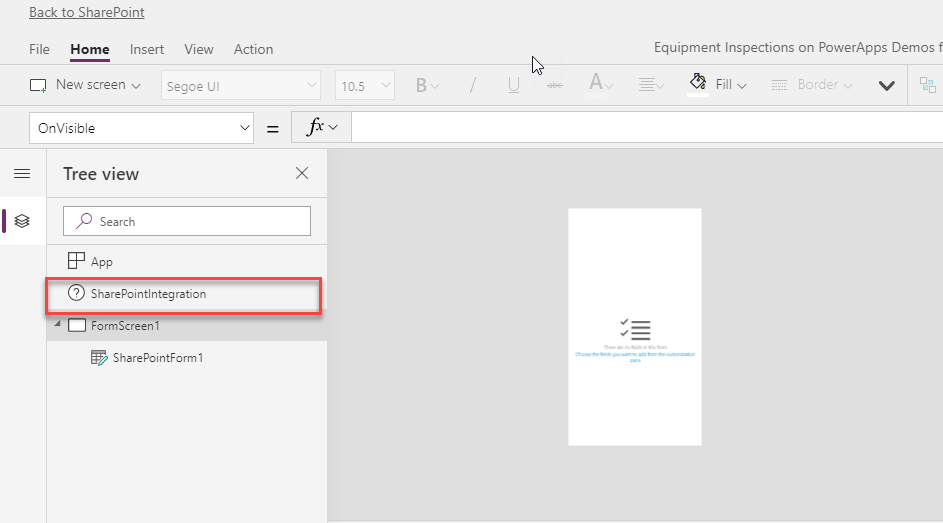943x523 pixels.
Task: Click the Reorder icon at ribbon edge
Action: [928, 85]
